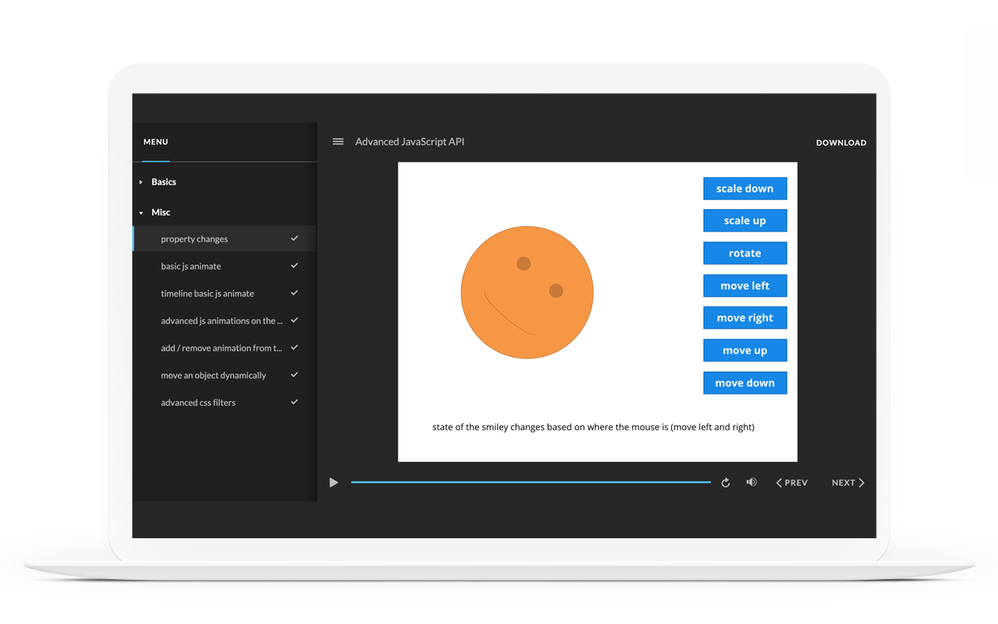Click the DOWNLOAD link
The height and width of the screenshot is (624, 998).
point(841,143)
